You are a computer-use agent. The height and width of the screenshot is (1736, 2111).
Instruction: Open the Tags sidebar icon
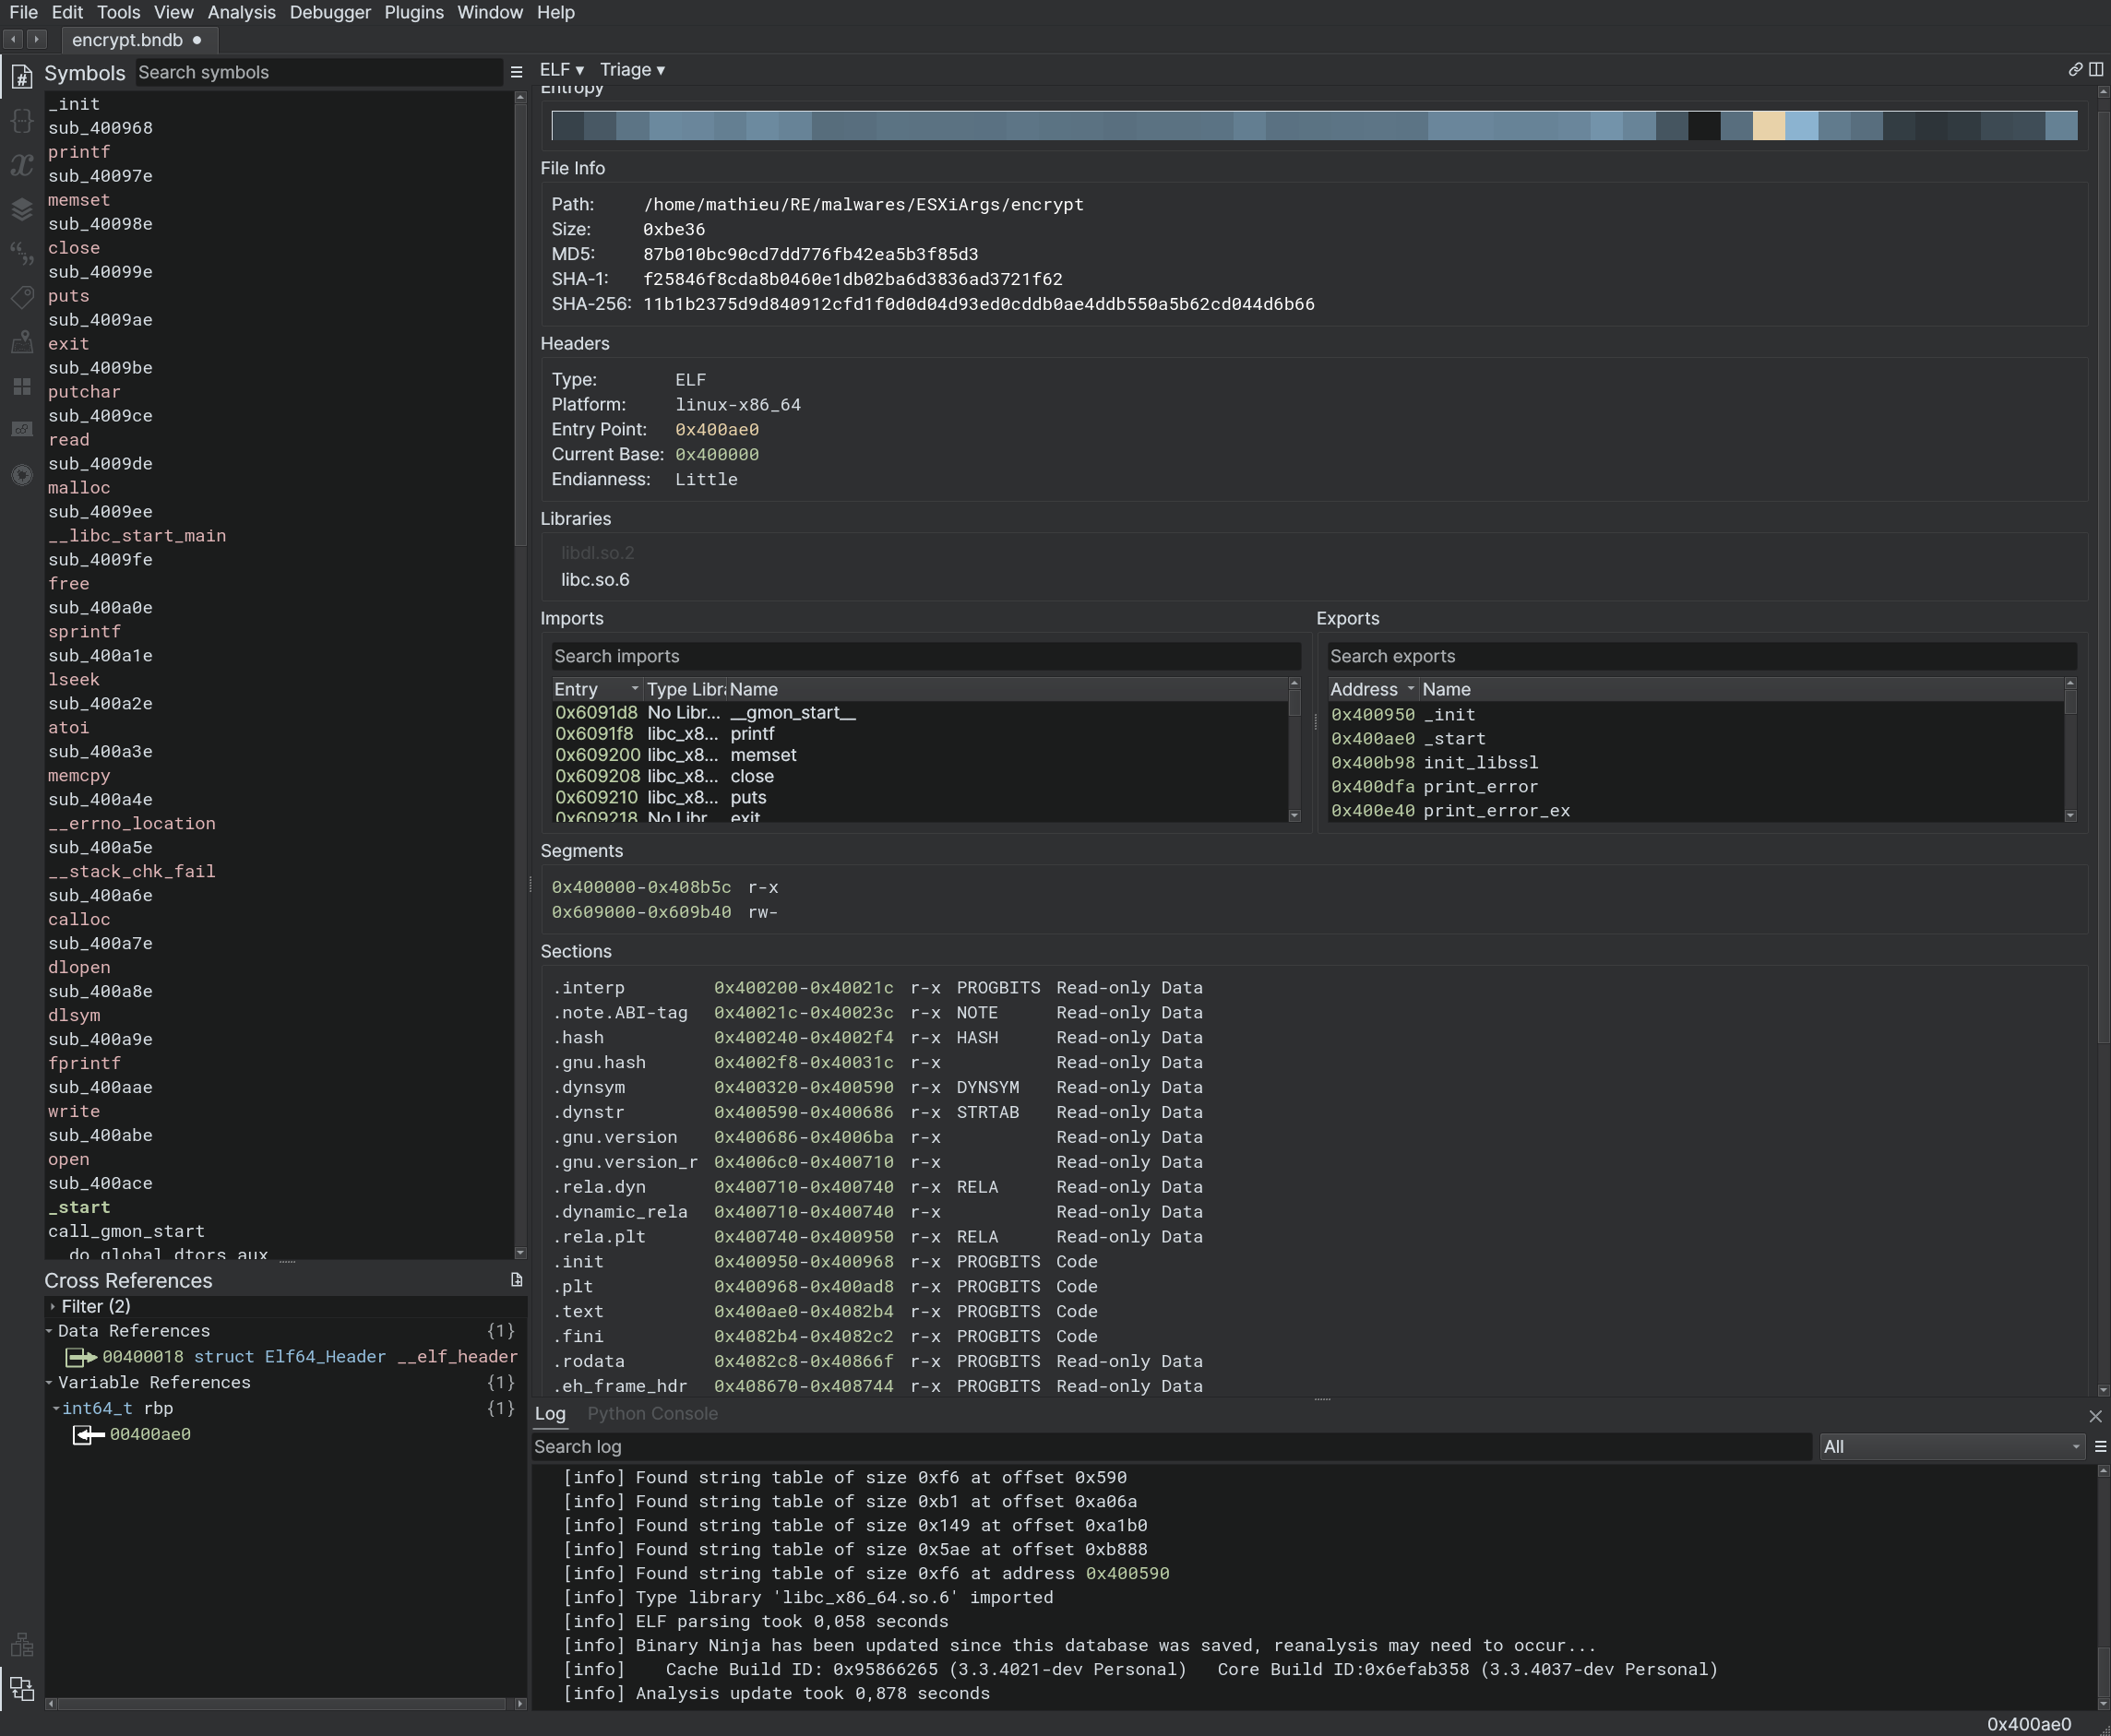[22, 298]
